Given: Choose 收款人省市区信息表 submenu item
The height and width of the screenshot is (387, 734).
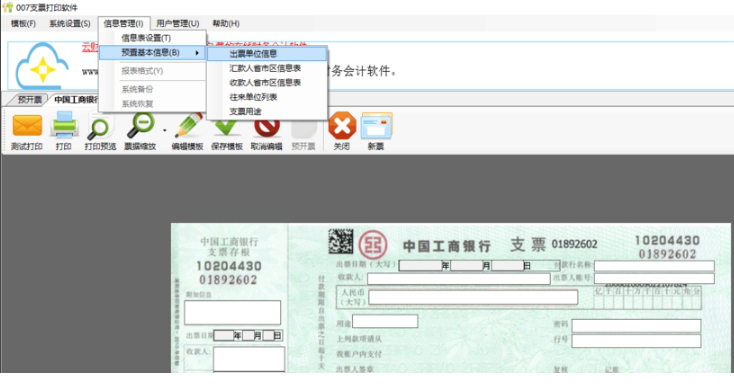Looking at the screenshot, I should point(267,83).
